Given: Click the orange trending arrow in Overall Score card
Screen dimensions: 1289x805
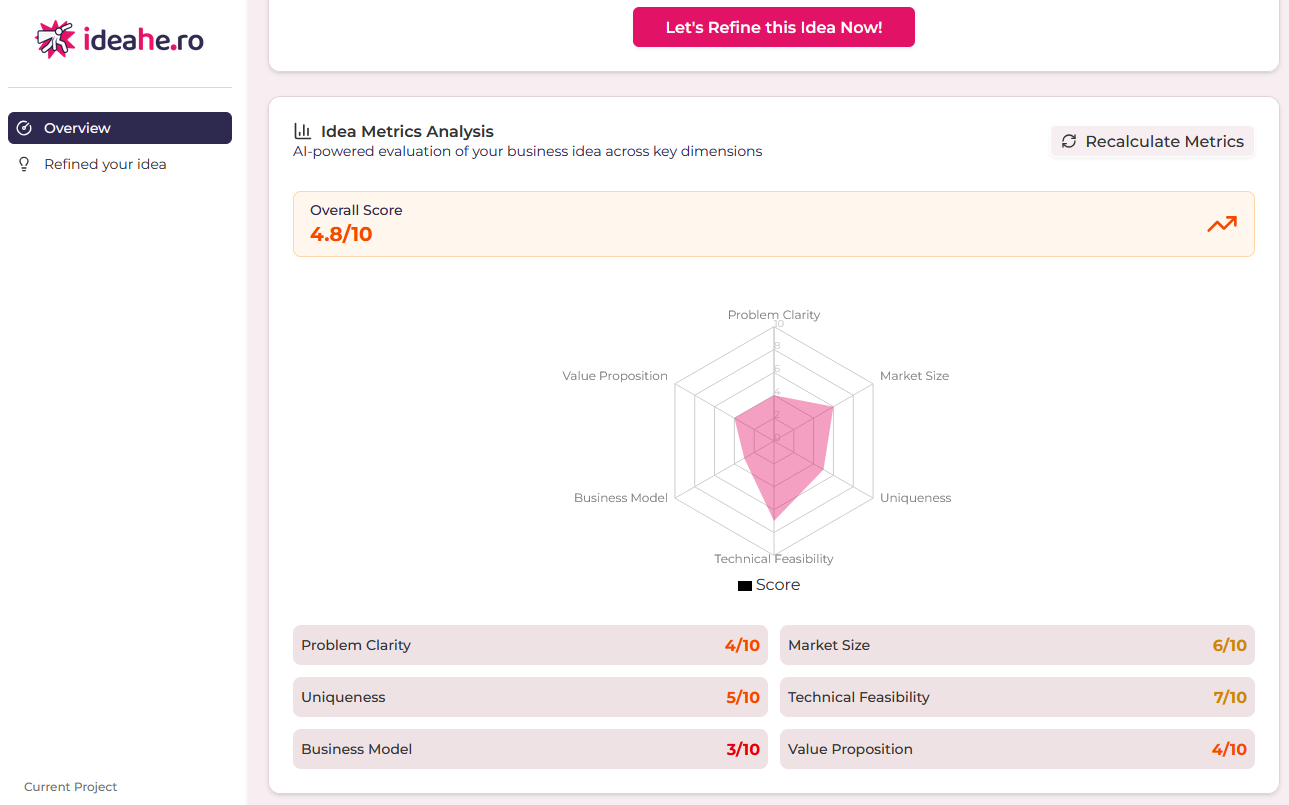Looking at the screenshot, I should coord(1221,224).
